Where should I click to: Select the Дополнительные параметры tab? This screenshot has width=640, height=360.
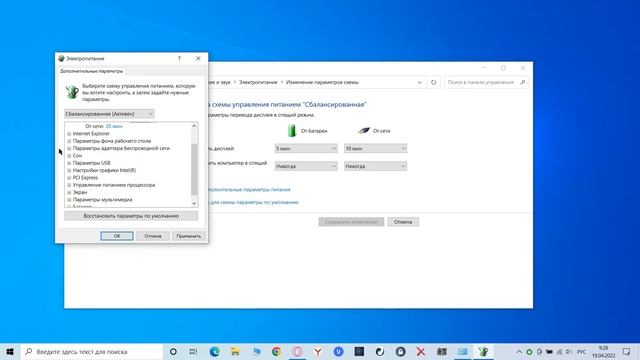[91, 71]
